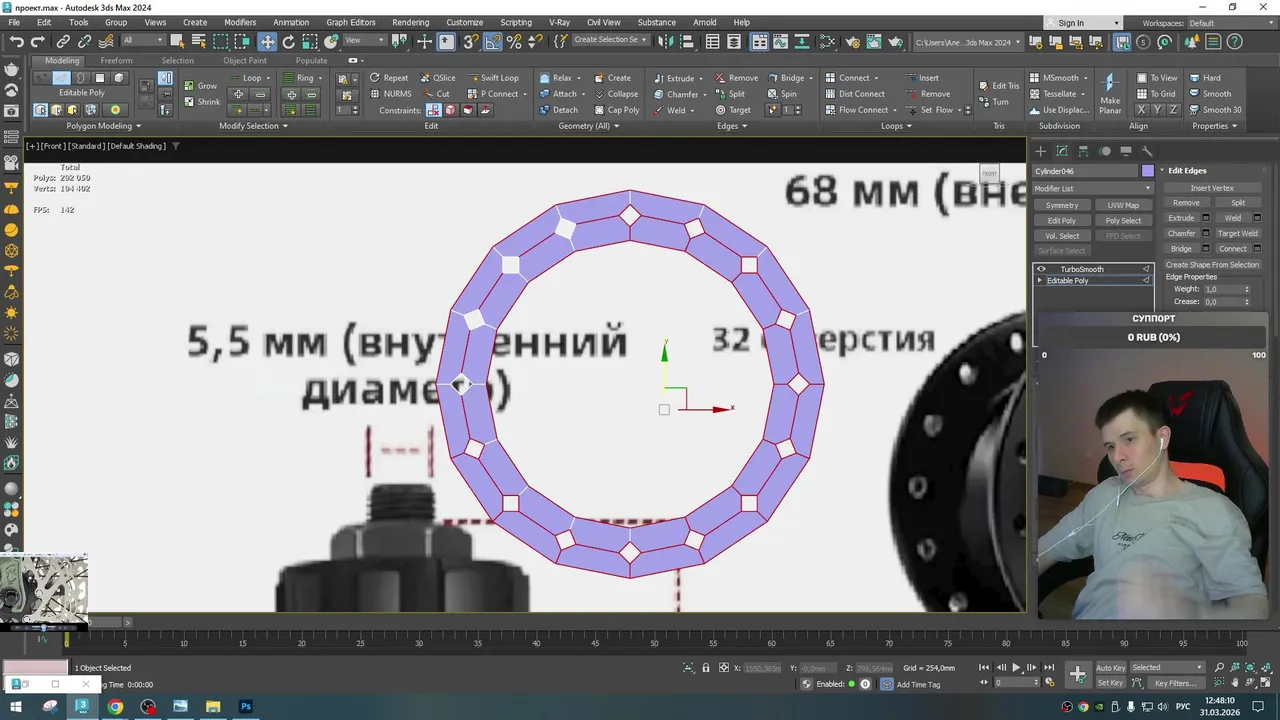Open the V-Ray menu
Image resolution: width=1280 pixels, height=720 pixels.
(560, 22)
